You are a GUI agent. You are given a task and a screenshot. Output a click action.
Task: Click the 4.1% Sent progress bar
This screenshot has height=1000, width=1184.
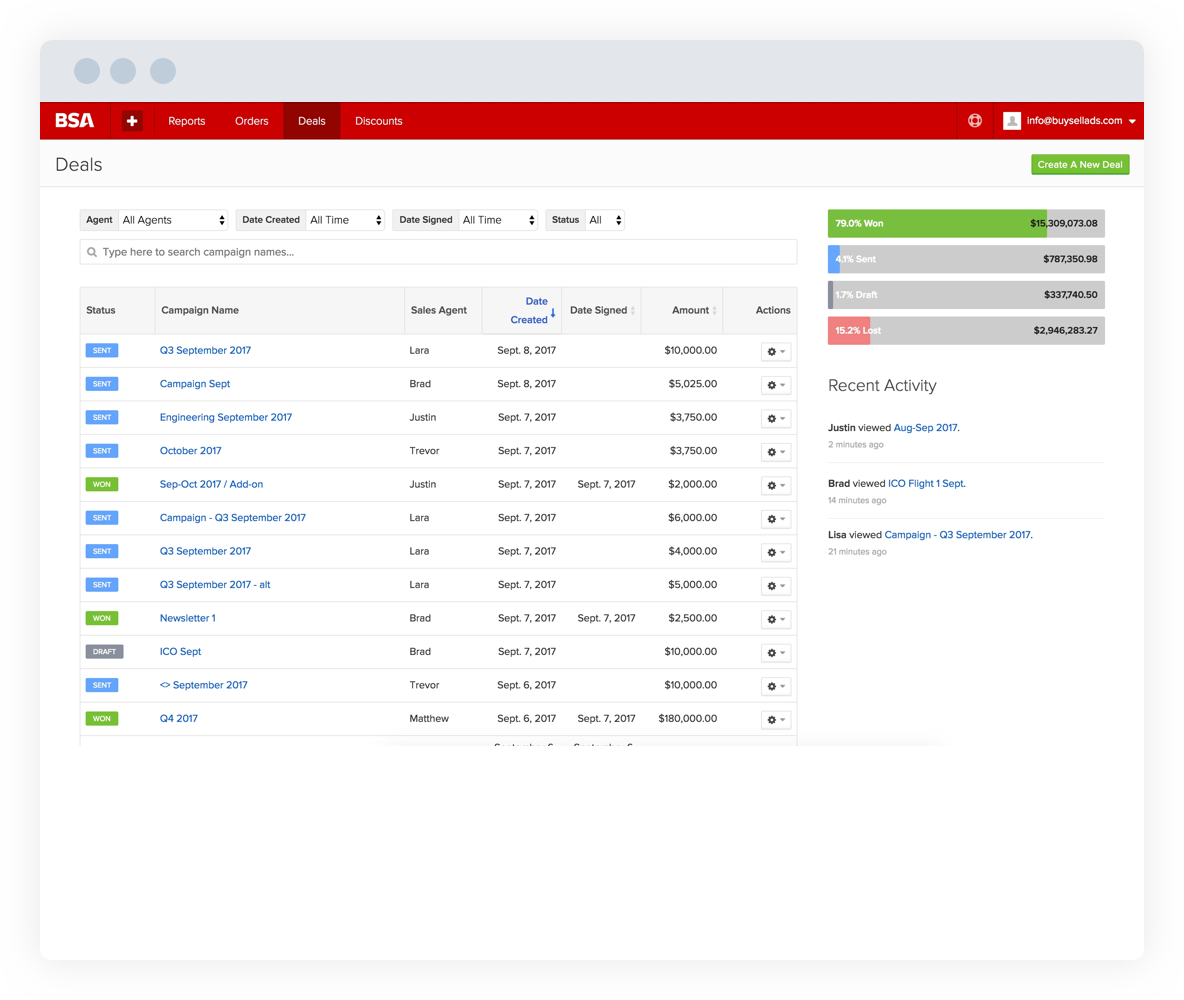pyautogui.click(x=966, y=259)
